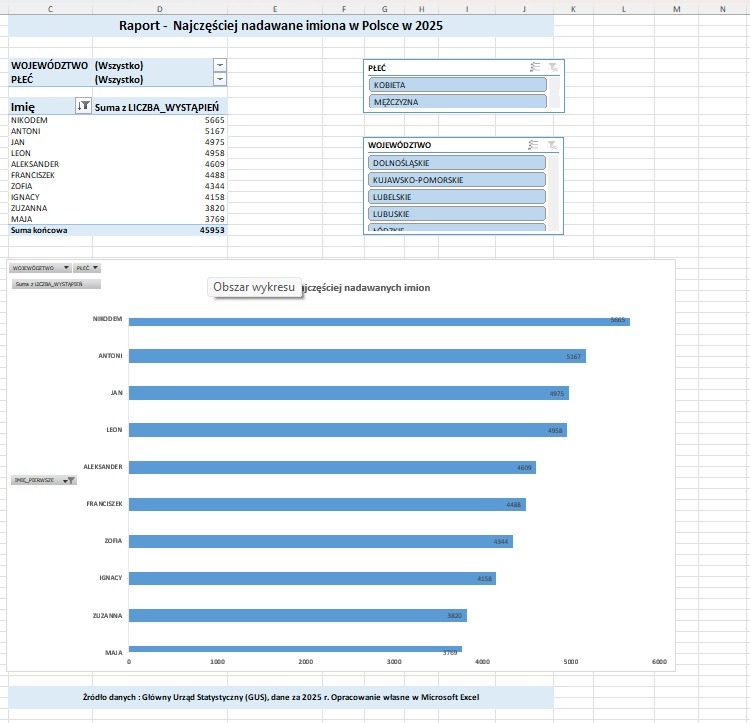This screenshot has height=723, width=750.
Task: Select LUBUSKIE slicer item
Action: 457,214
